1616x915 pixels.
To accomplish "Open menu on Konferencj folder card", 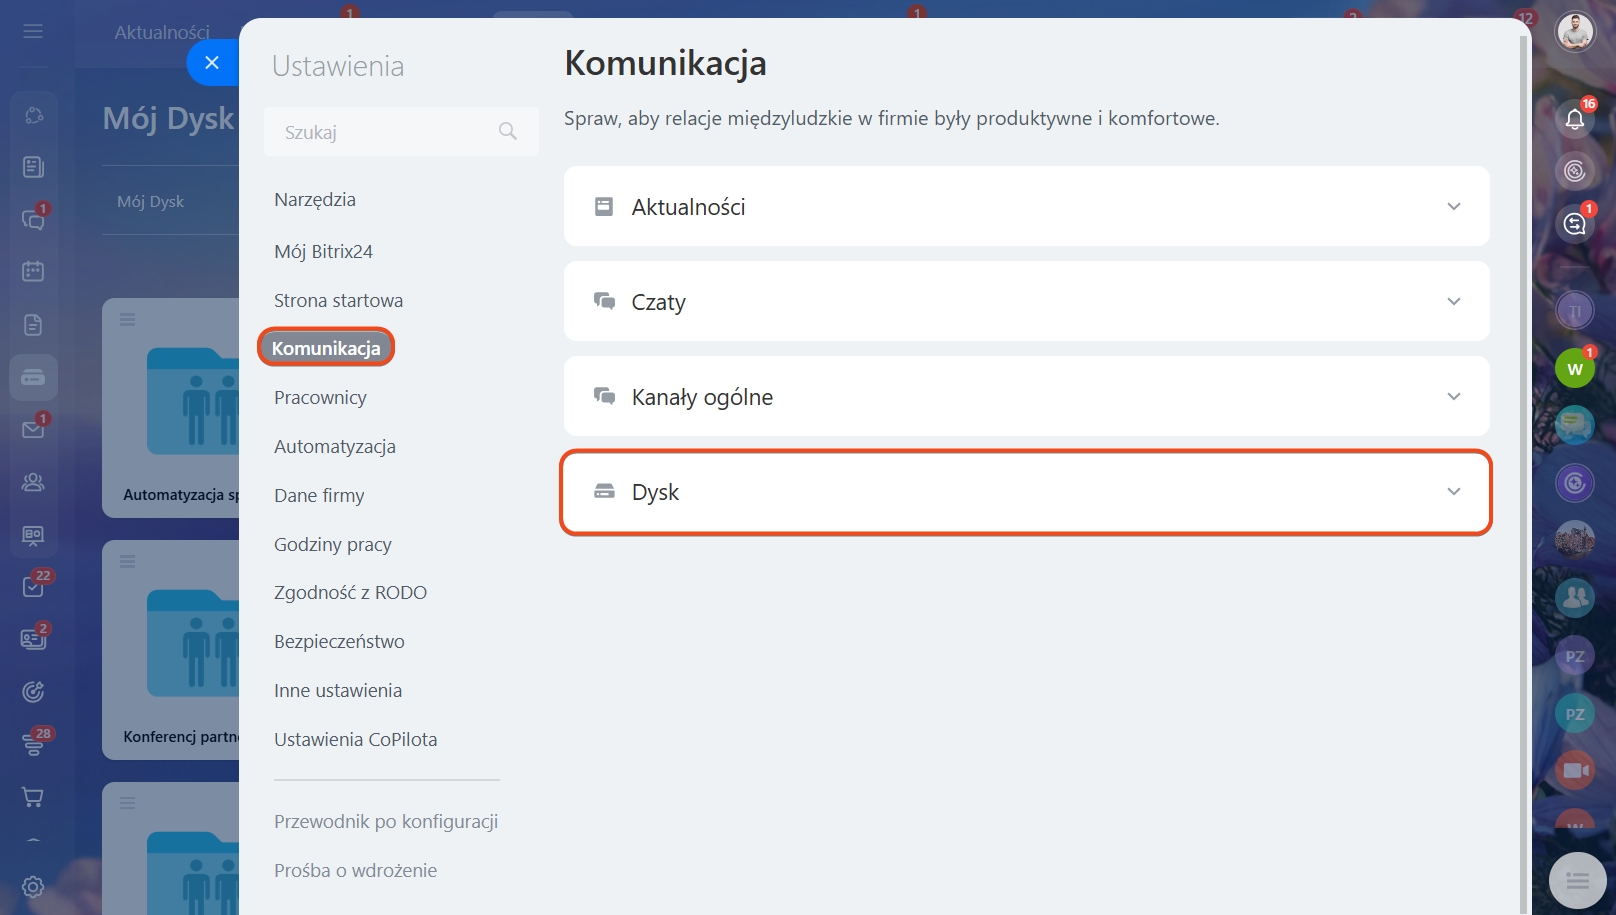I will tap(127, 561).
